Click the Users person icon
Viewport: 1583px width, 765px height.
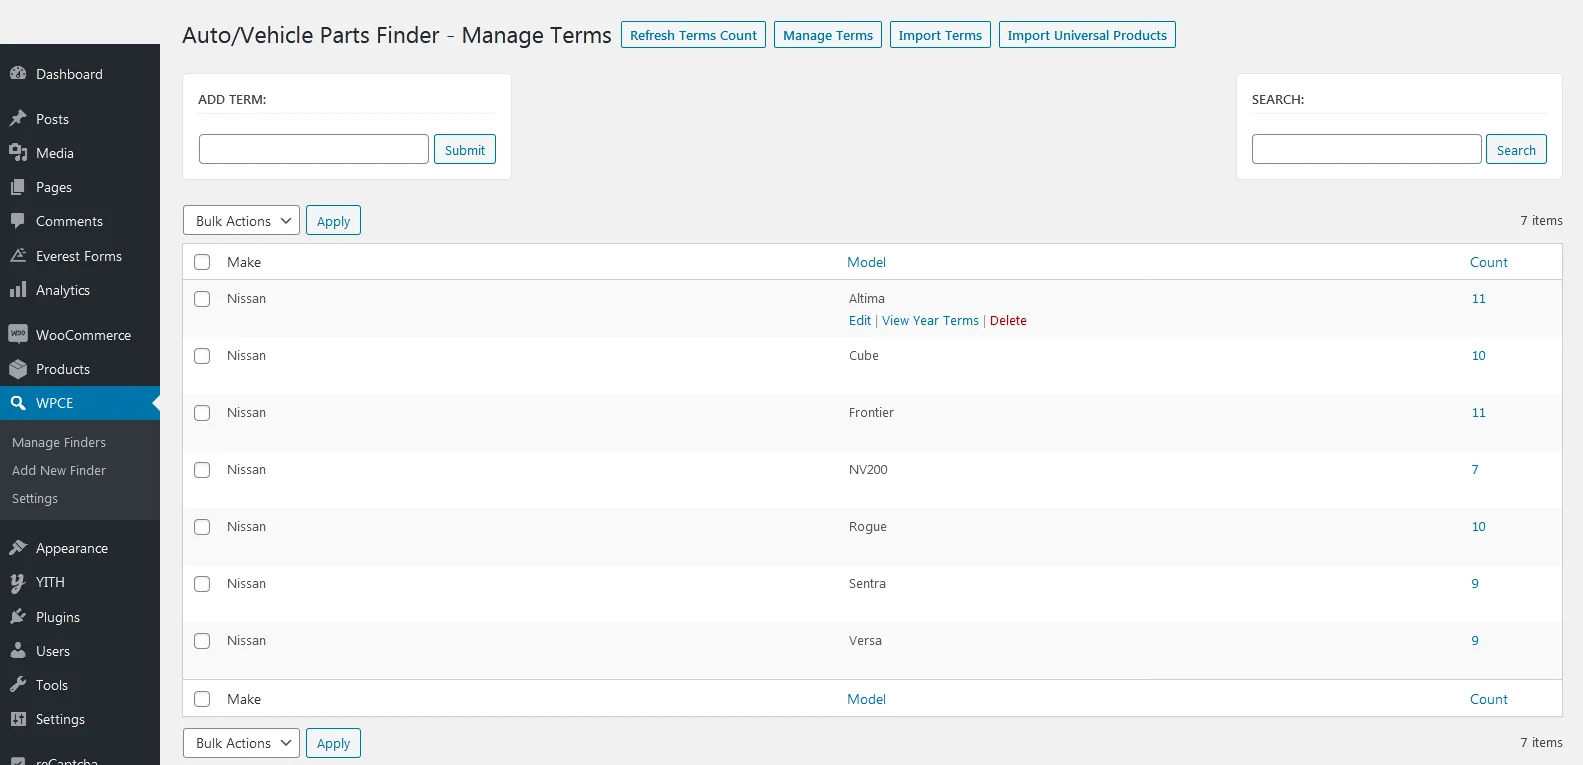[18, 651]
